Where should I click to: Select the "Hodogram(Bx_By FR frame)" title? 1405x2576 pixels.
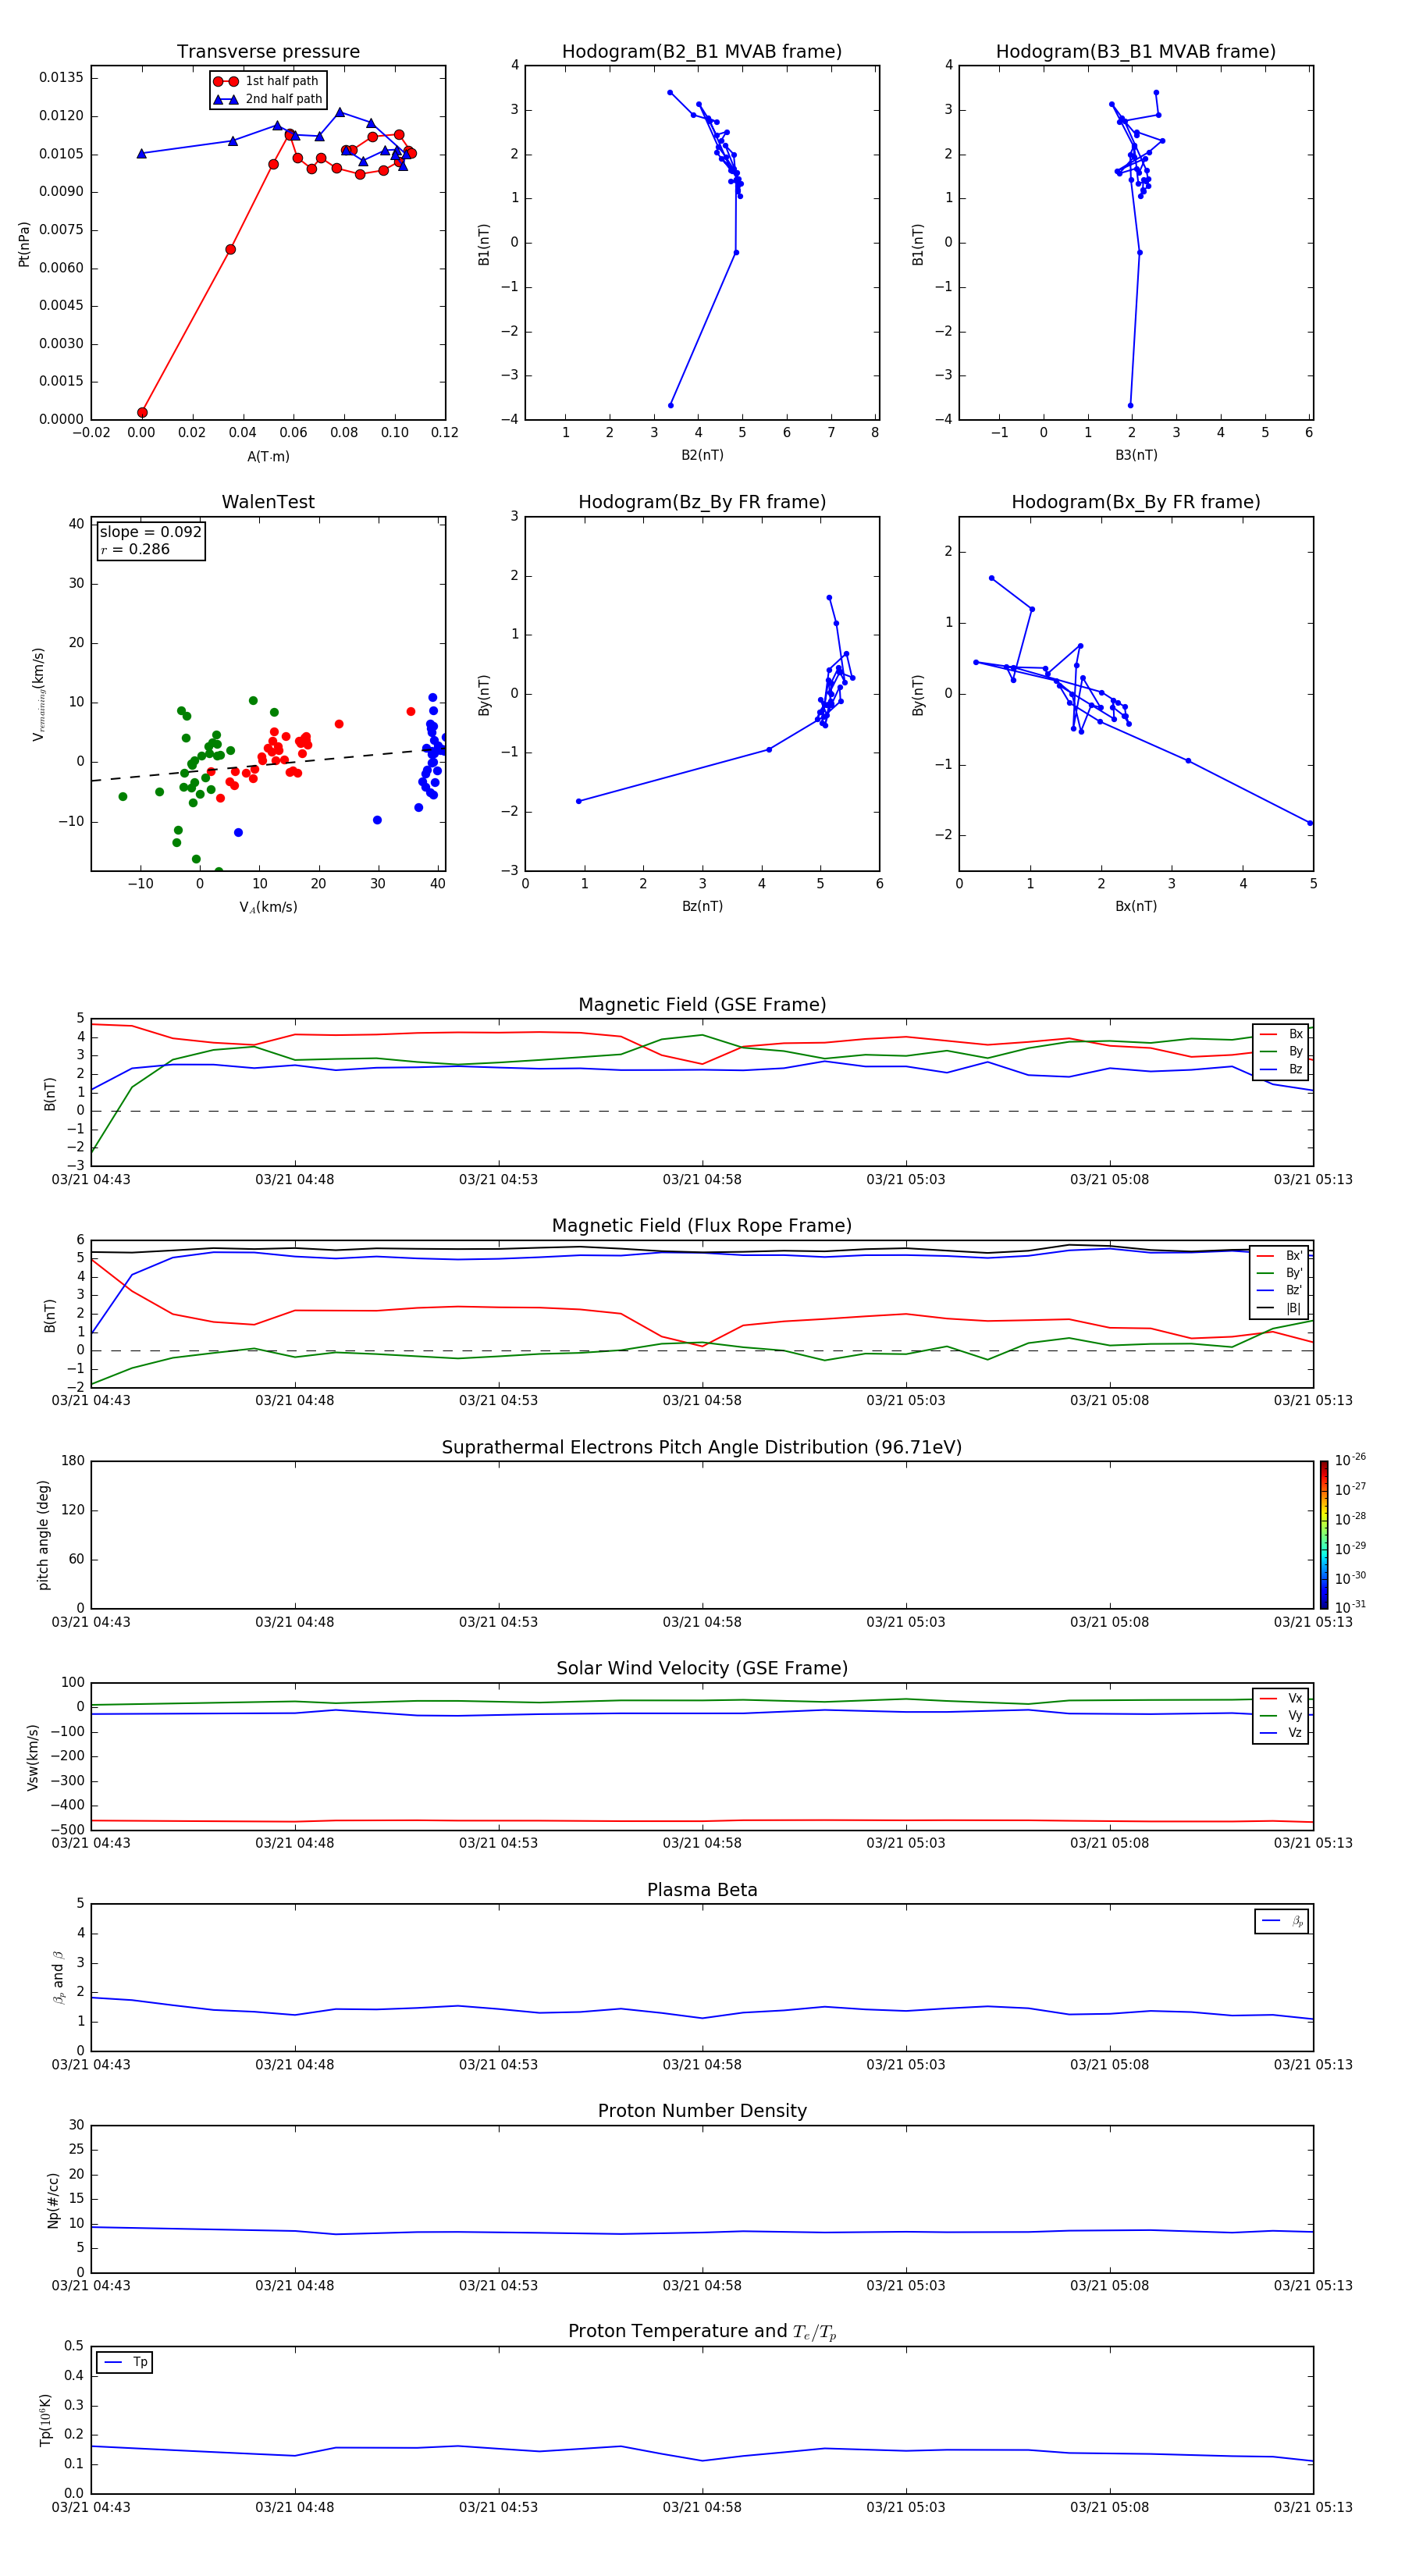pyautogui.click(x=1136, y=502)
